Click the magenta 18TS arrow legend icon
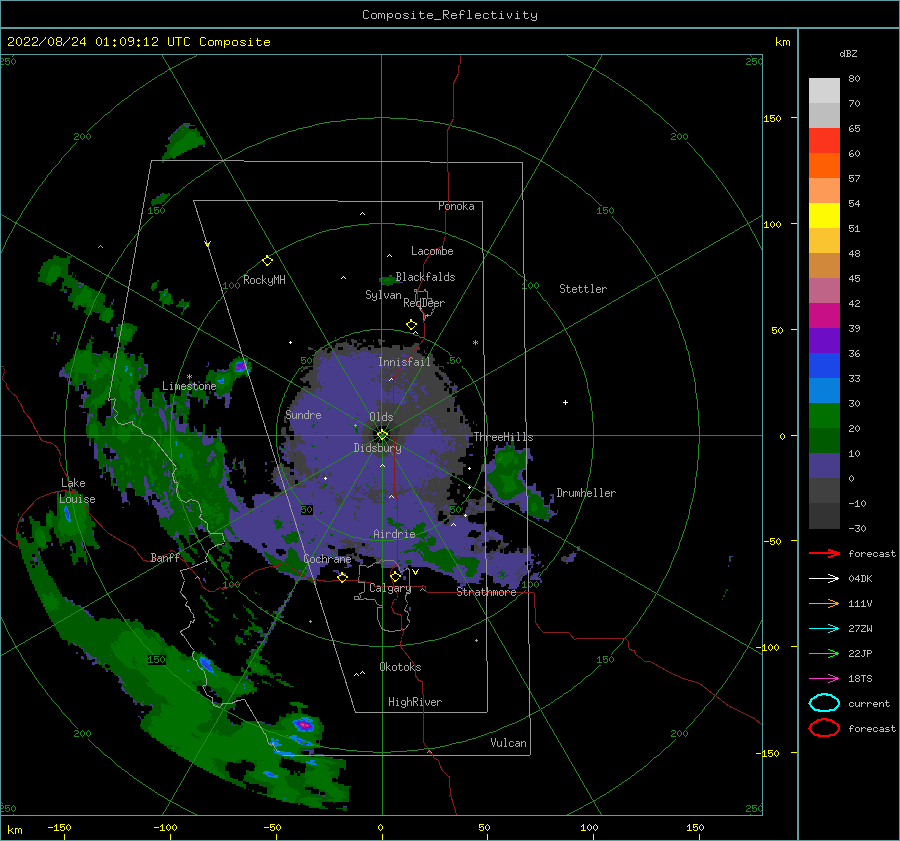Image resolution: width=900 pixels, height=841 pixels. tap(824, 678)
